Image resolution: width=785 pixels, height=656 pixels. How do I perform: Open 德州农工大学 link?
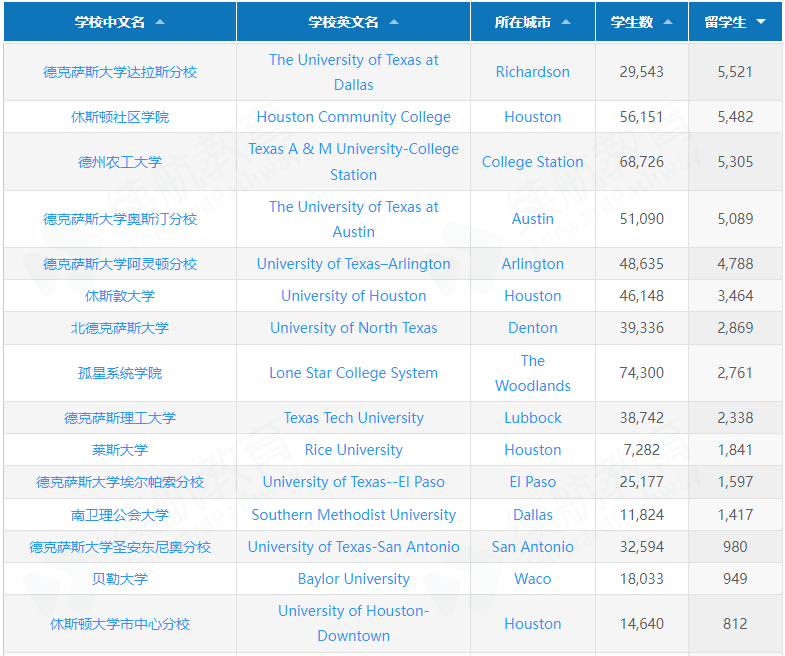tap(120, 162)
